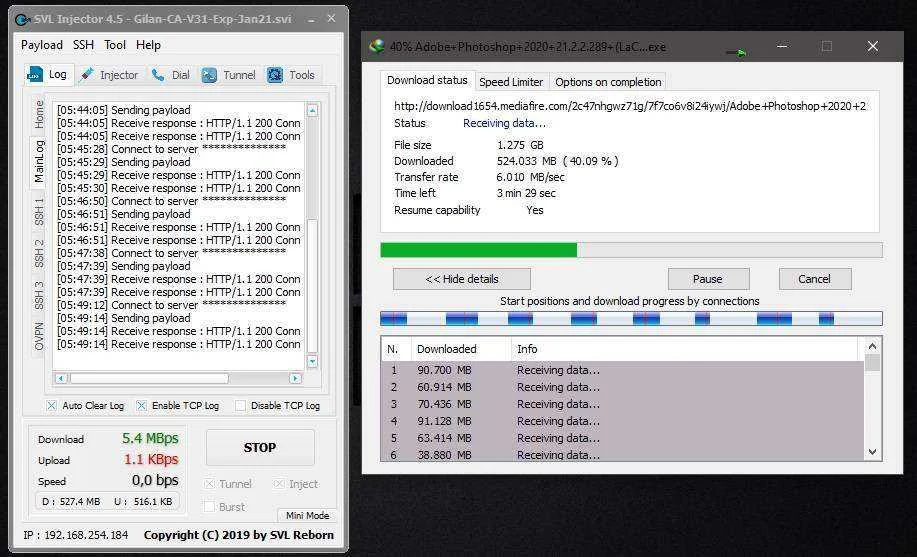Minimize the download progress window
This screenshot has width=917, height=557.
782,46
